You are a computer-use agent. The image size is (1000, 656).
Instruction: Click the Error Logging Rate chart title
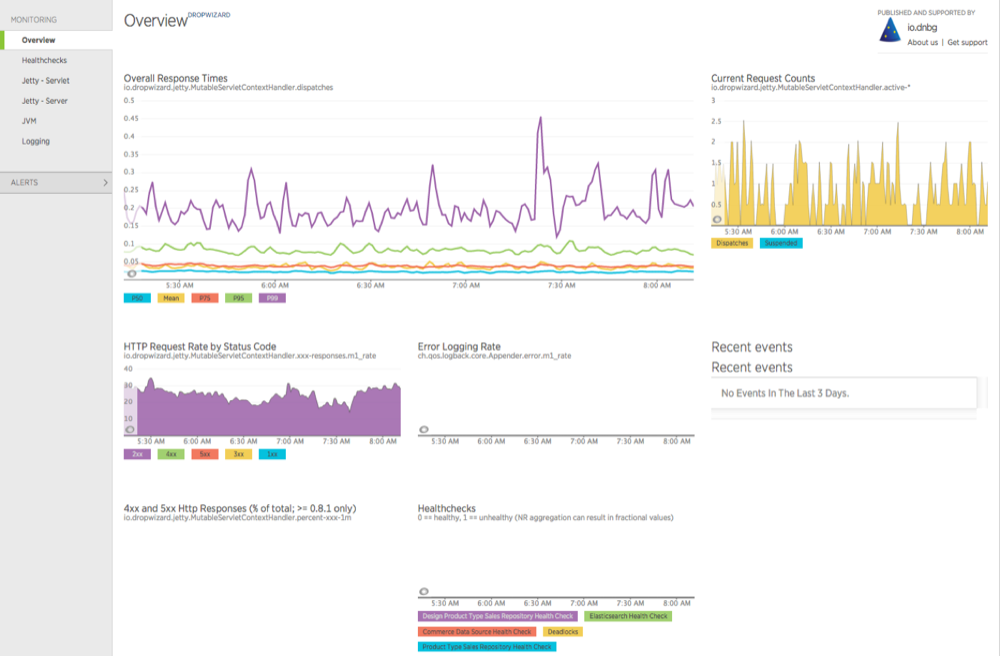[459, 347]
